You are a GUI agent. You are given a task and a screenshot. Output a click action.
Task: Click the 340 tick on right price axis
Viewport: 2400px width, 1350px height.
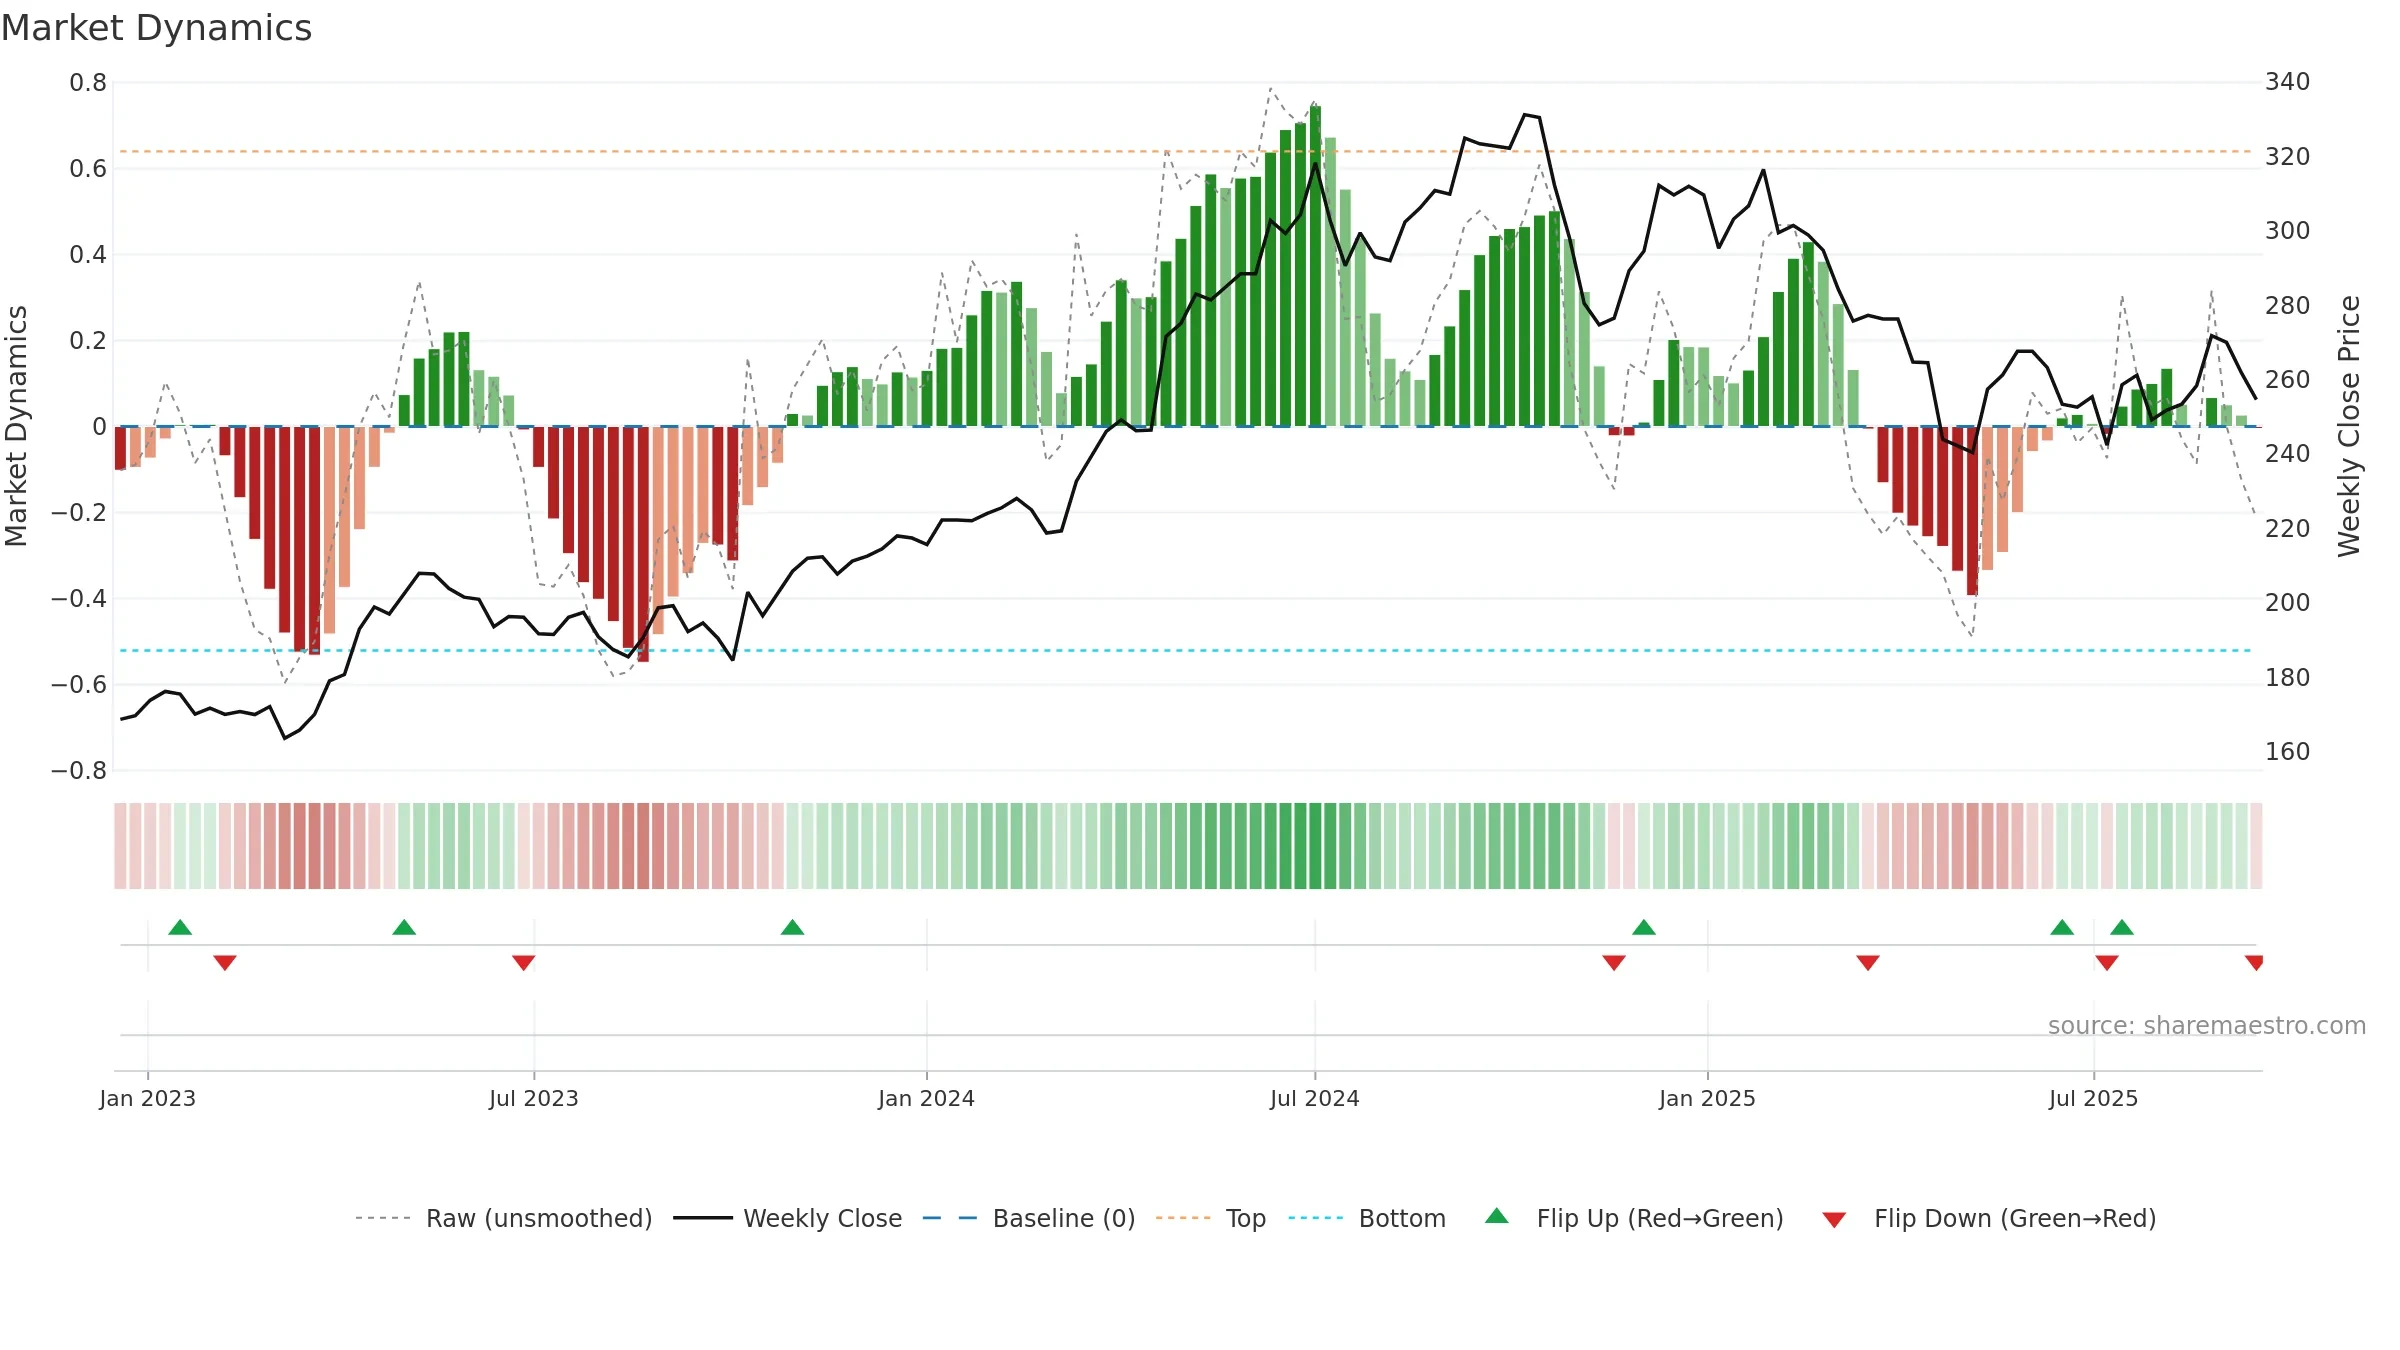click(x=2288, y=82)
